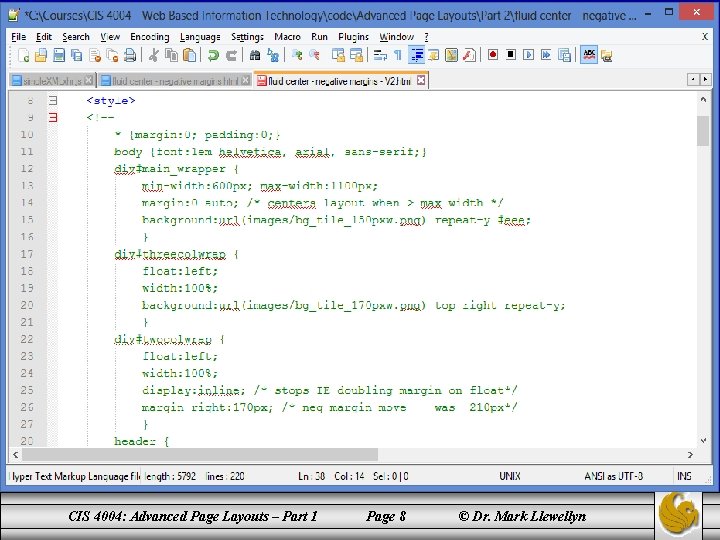
Task: Cut selection with scissors icon
Action: point(153,56)
